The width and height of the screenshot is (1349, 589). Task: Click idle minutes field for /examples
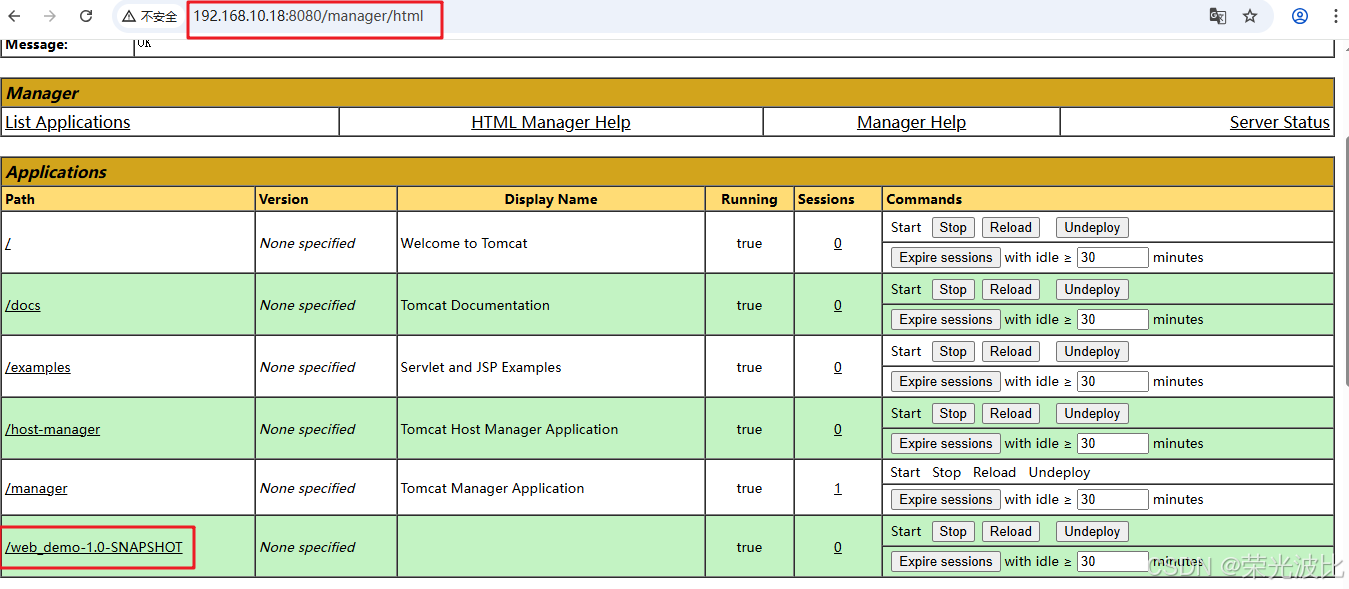pyautogui.click(x=1113, y=381)
